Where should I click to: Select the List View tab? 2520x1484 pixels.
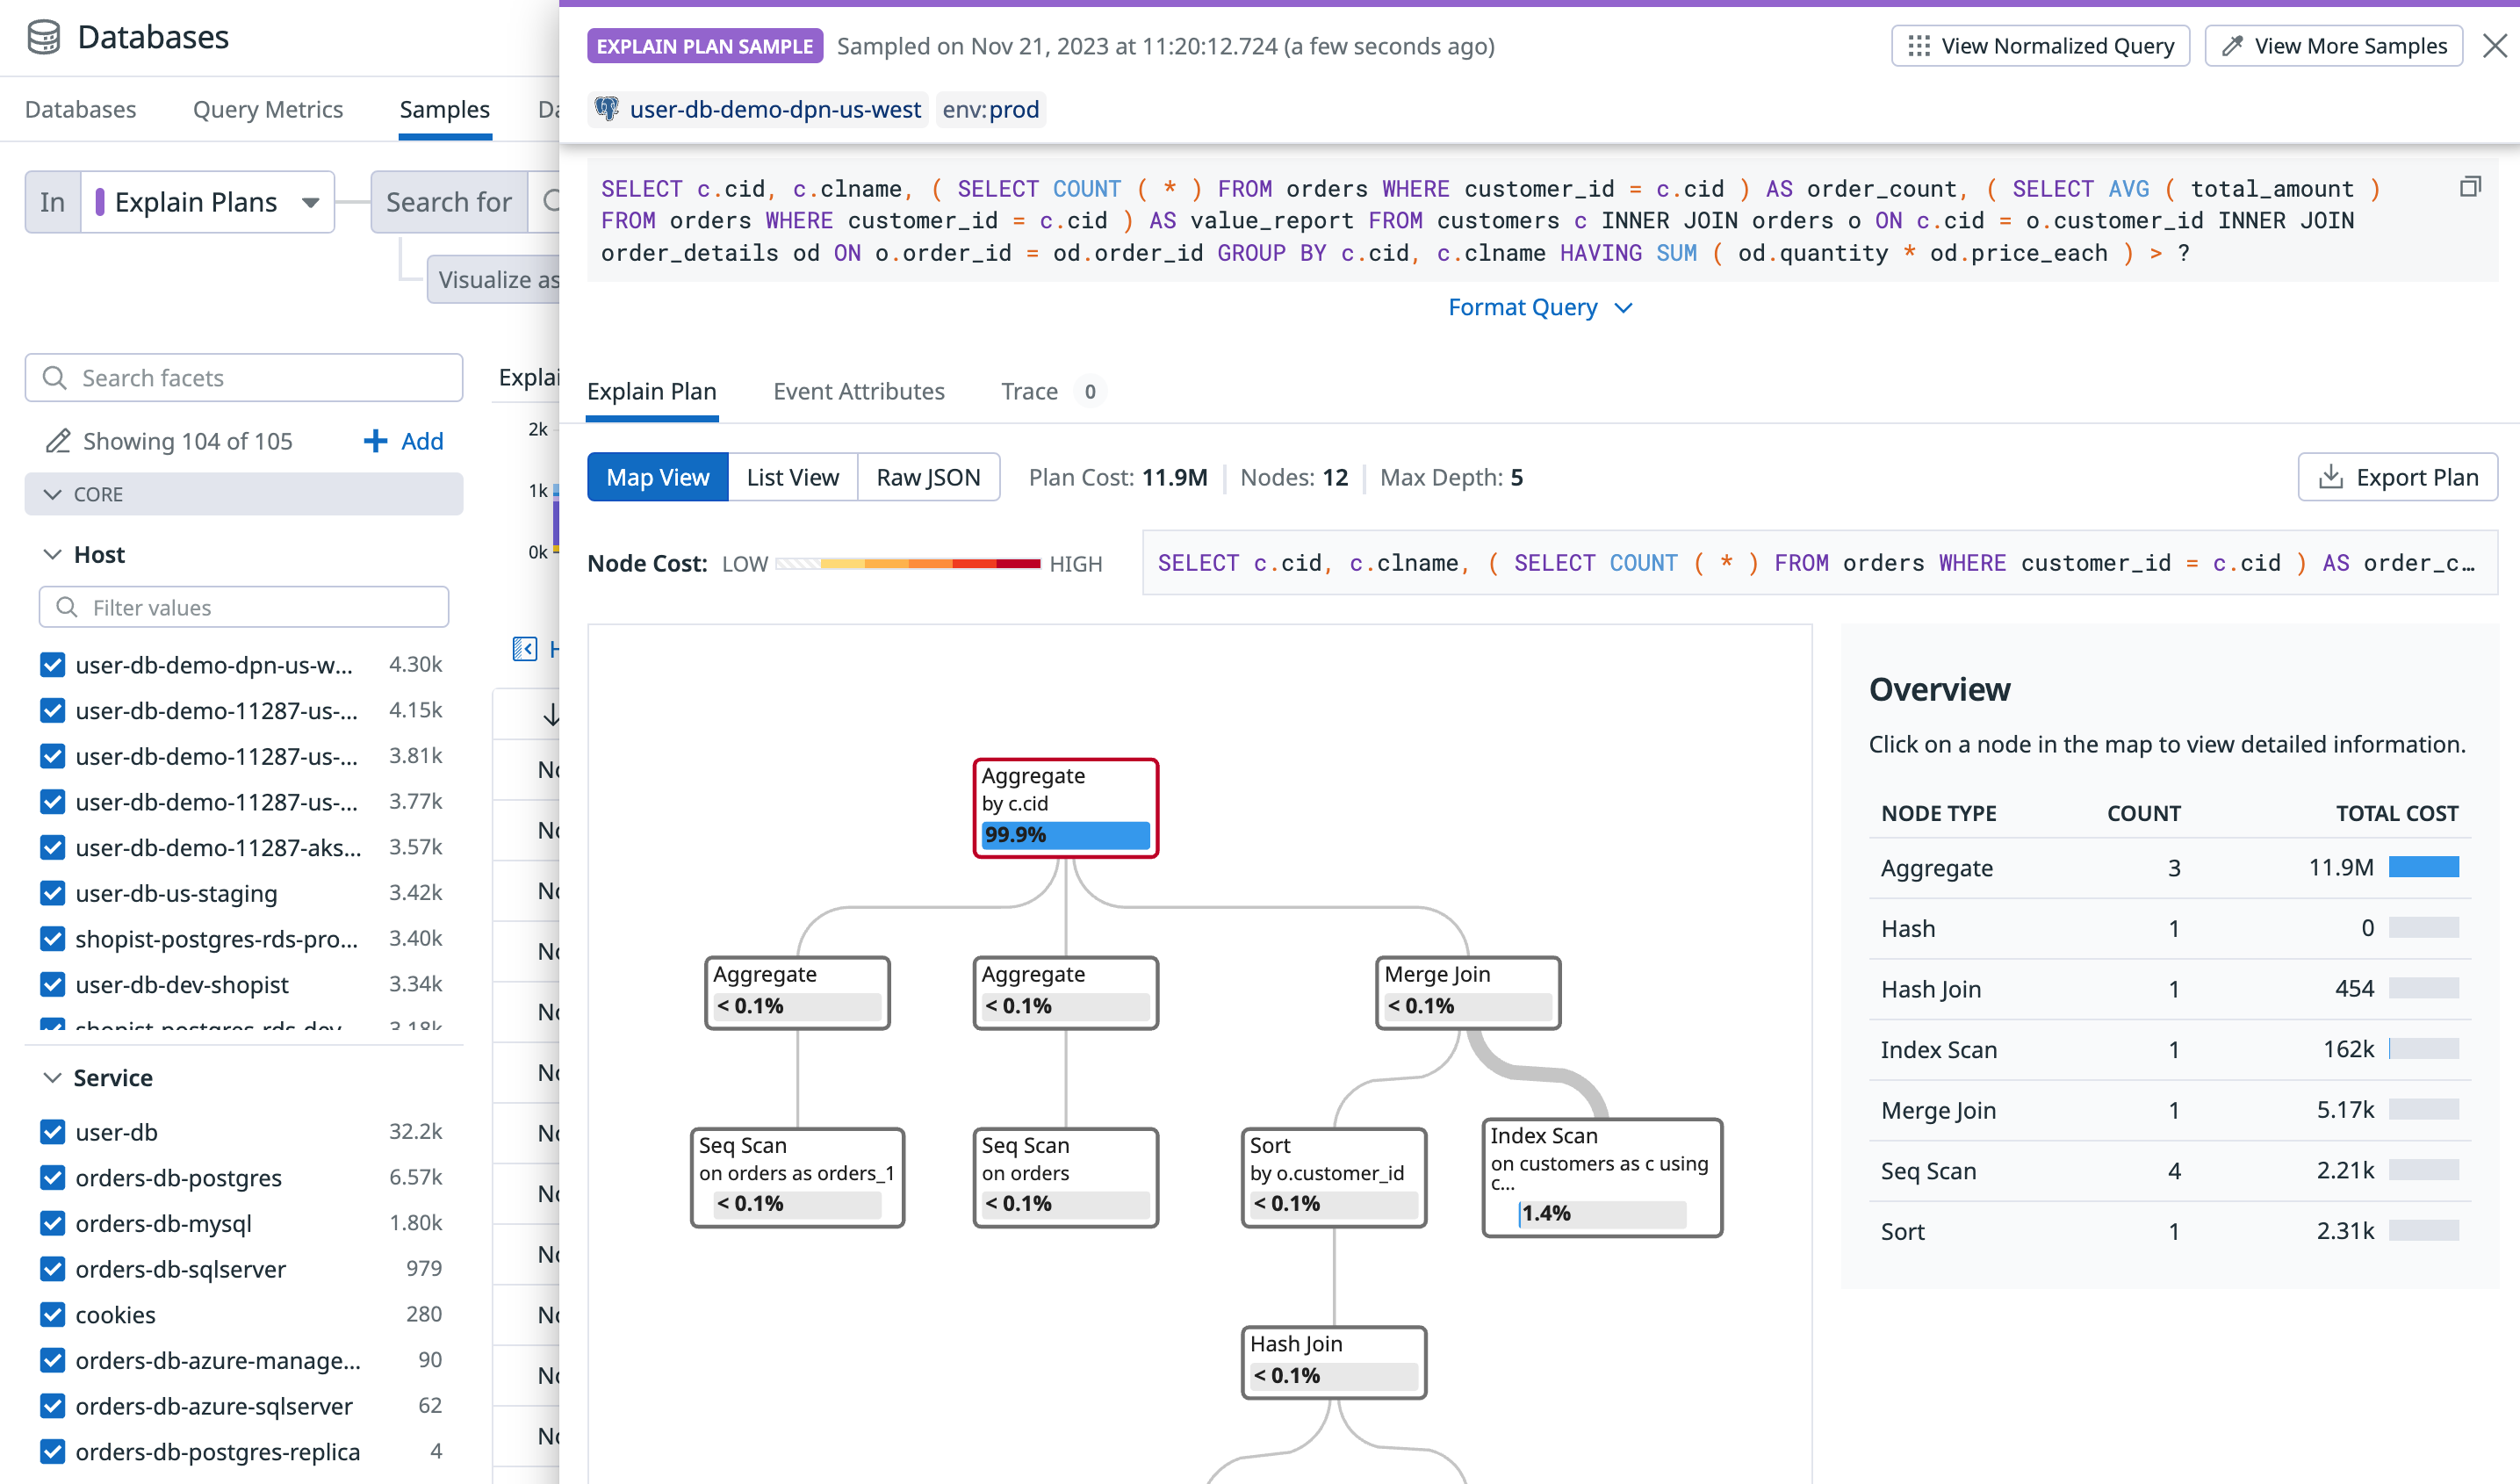792,477
